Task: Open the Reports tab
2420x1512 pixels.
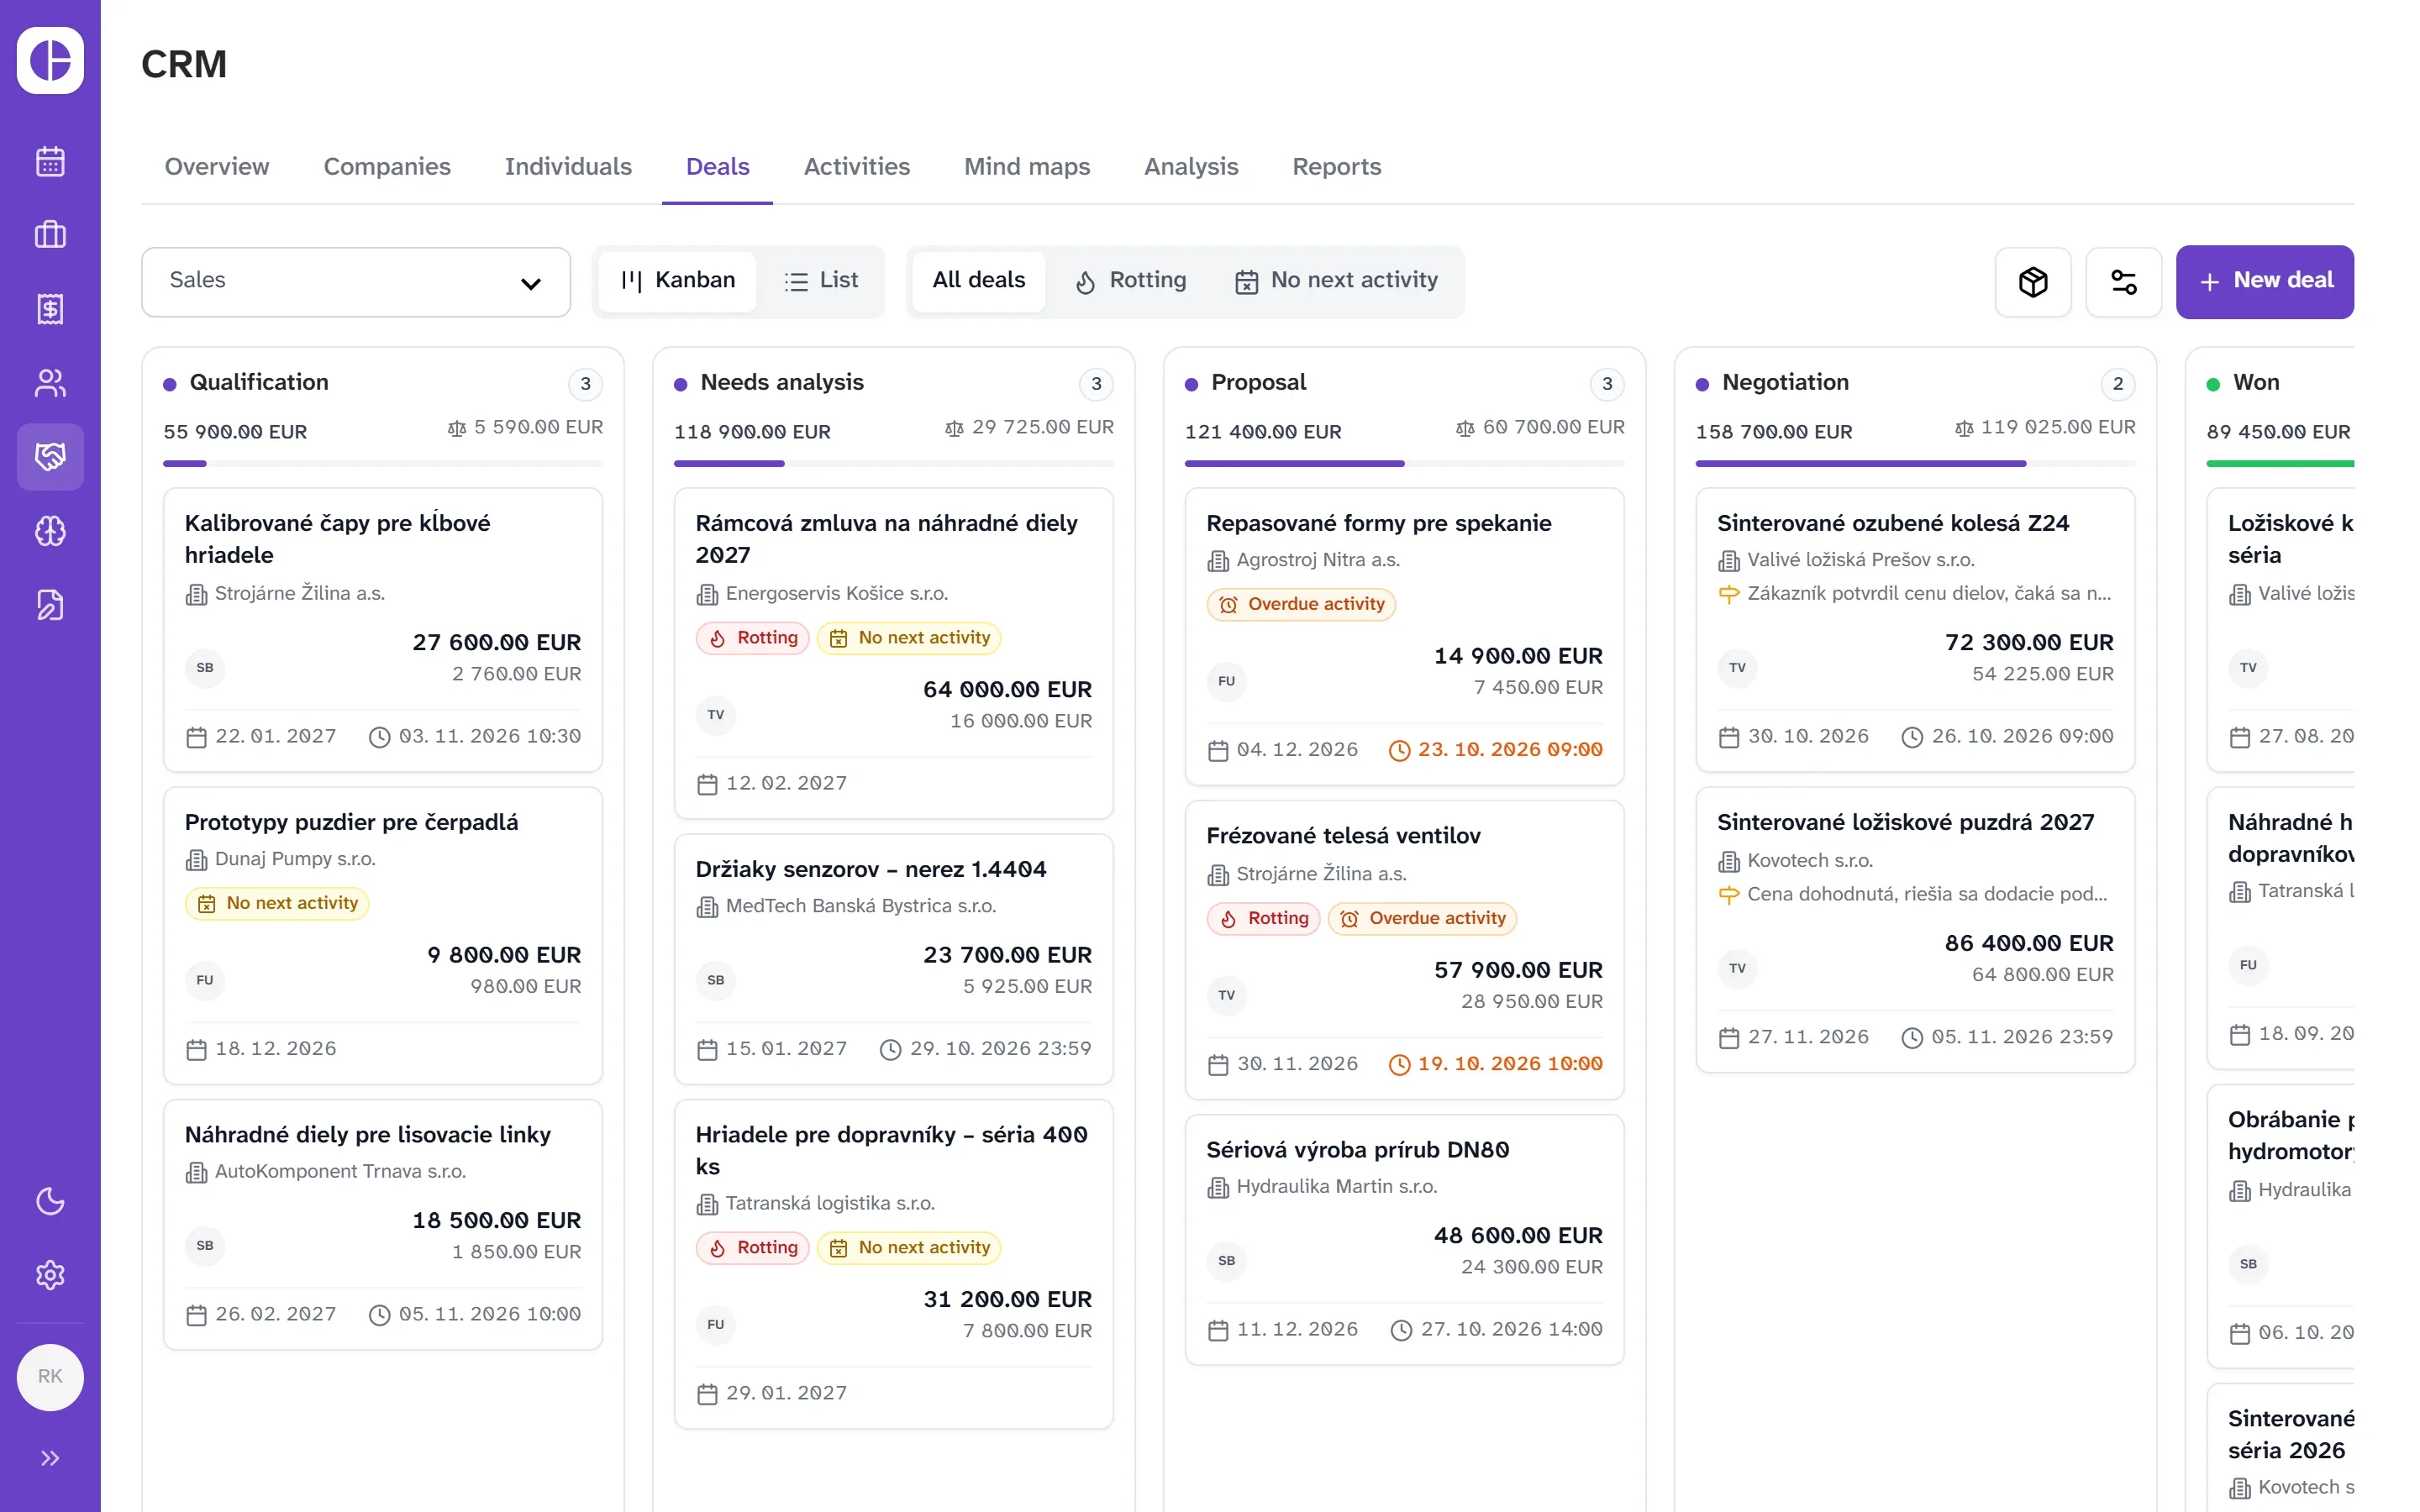Action: pyautogui.click(x=1337, y=167)
